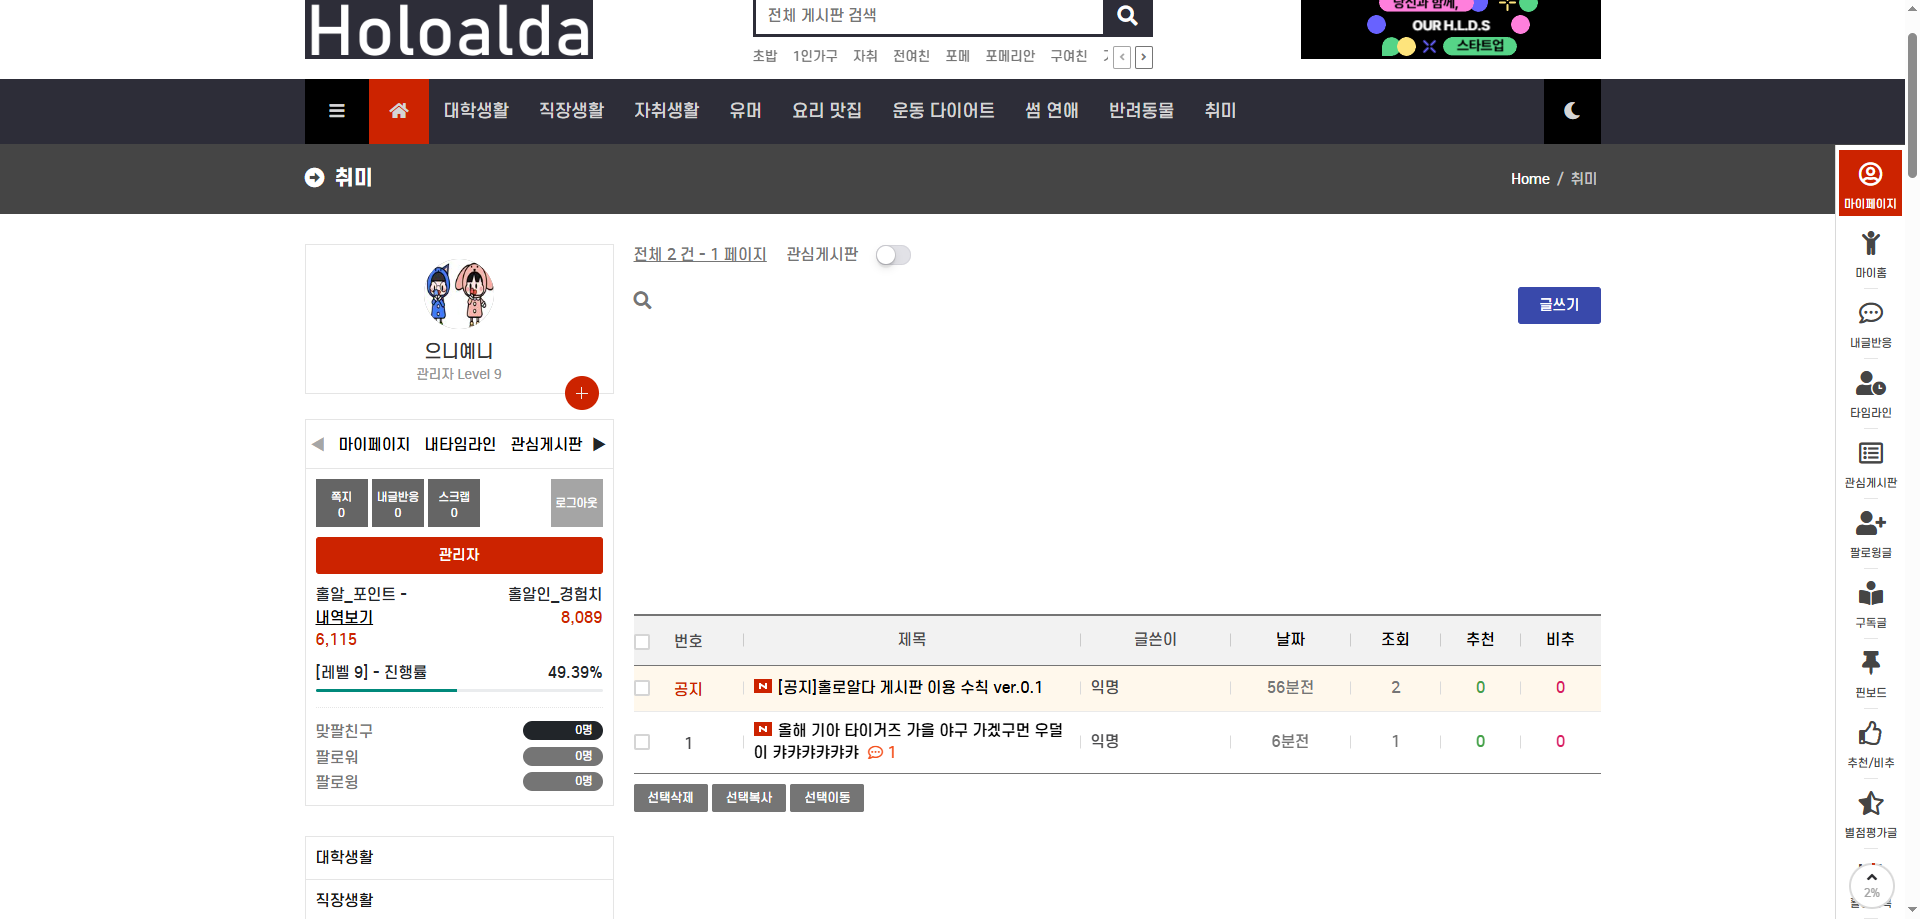This screenshot has width=1920, height=919.
Task: Open 마이페이지 icon in right sidebar
Action: click(x=1870, y=182)
